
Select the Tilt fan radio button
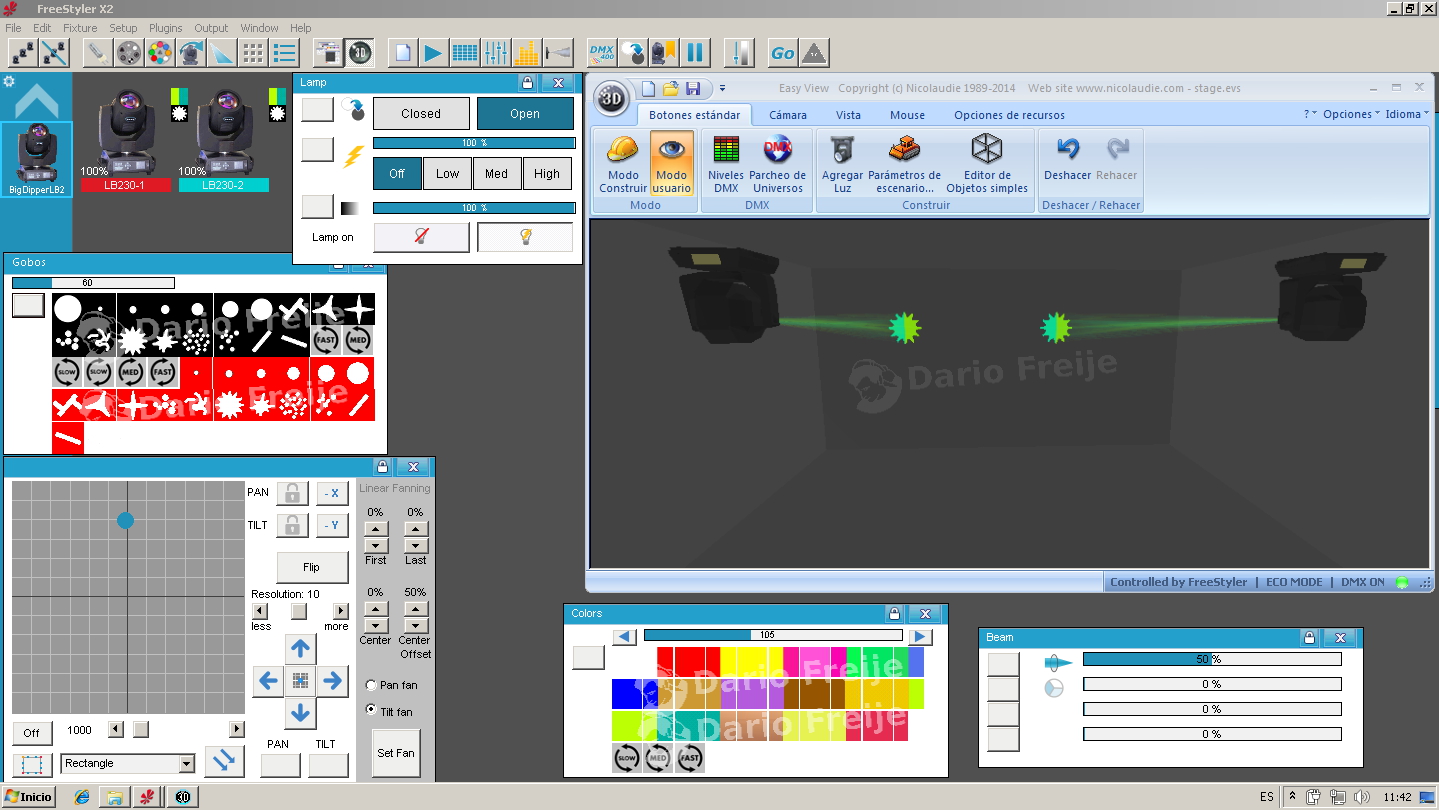pos(371,710)
